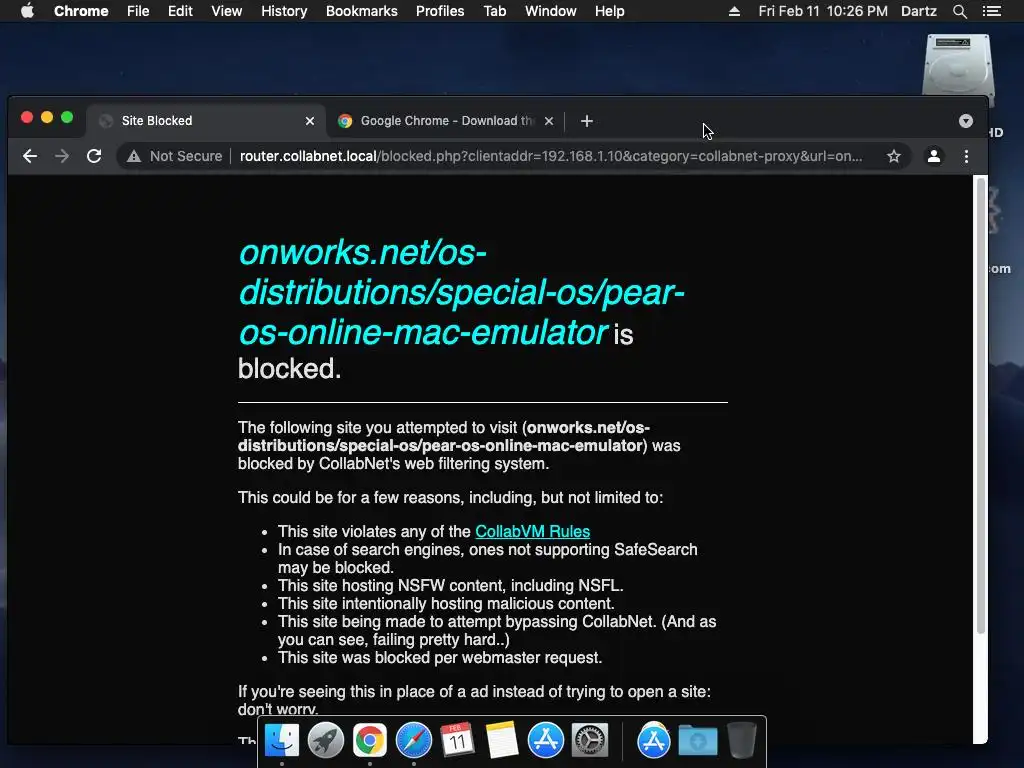Click the address bar URL
The height and width of the screenshot is (768, 1024).
pyautogui.click(x=551, y=156)
